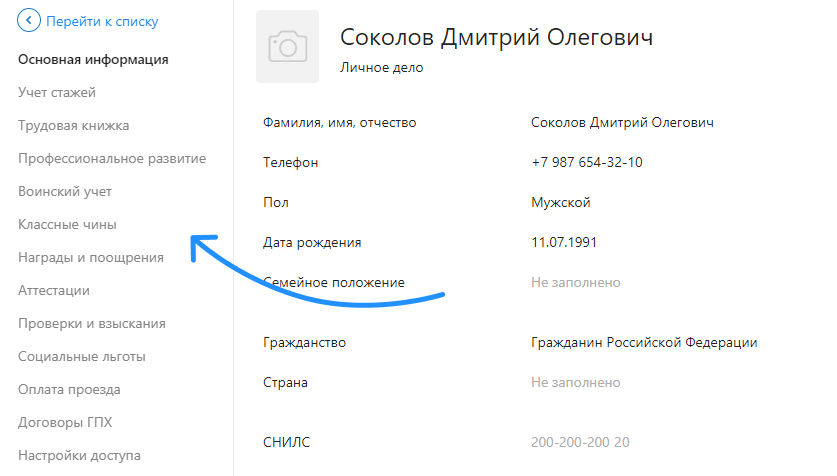Open "Профессиональное развитие" in the sidebar

112,158
